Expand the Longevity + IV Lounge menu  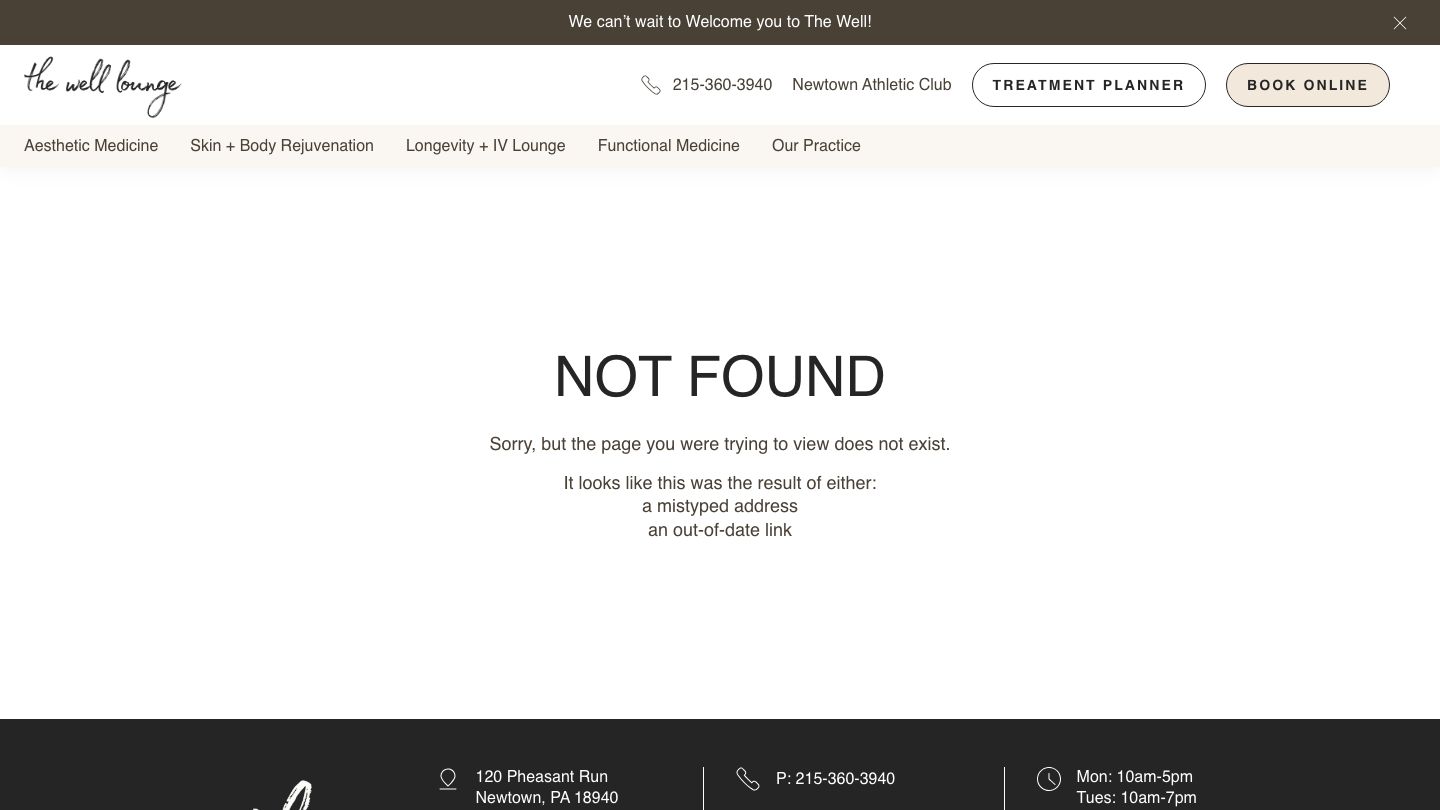(485, 146)
